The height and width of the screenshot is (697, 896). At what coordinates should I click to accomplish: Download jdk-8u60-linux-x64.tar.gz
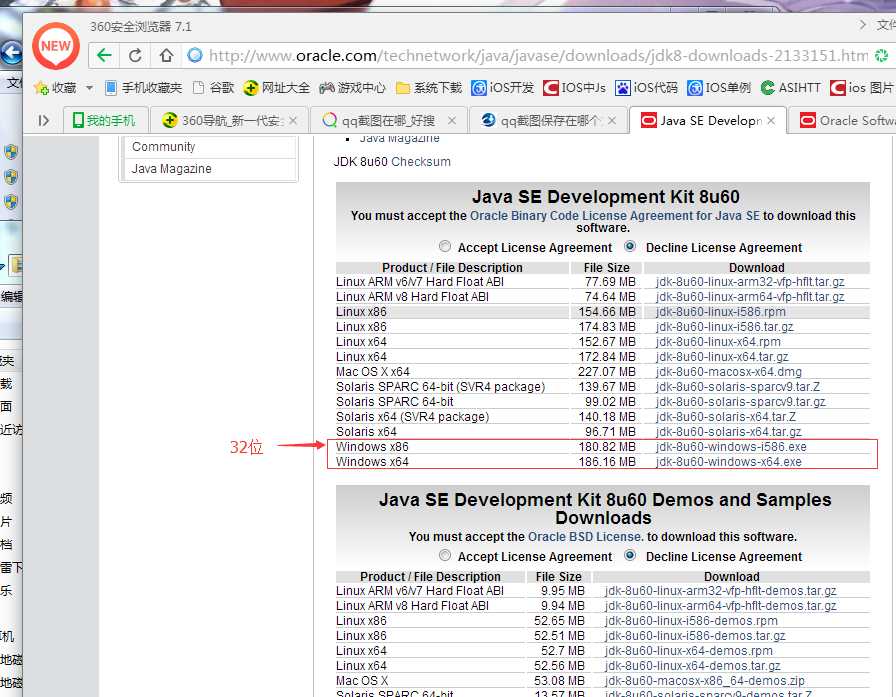(722, 356)
